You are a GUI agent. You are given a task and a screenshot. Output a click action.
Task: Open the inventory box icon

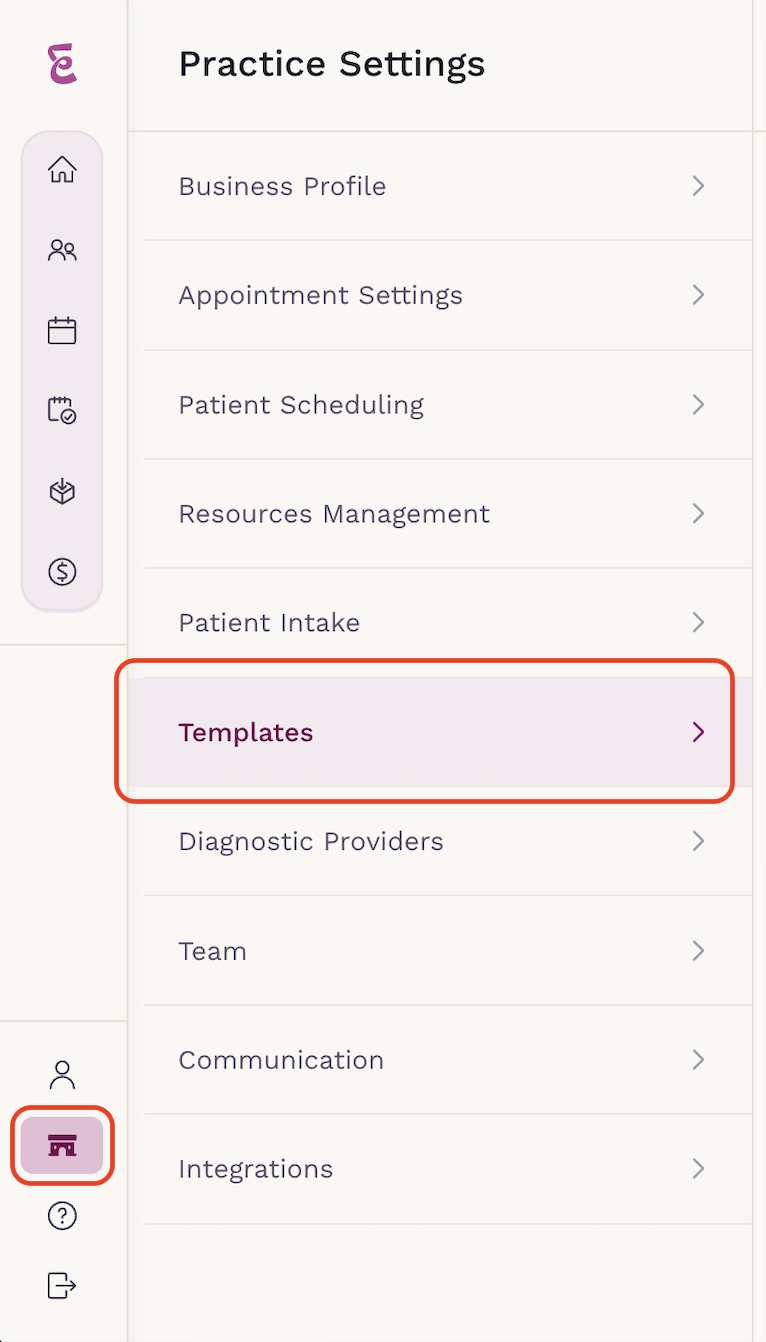click(62, 491)
